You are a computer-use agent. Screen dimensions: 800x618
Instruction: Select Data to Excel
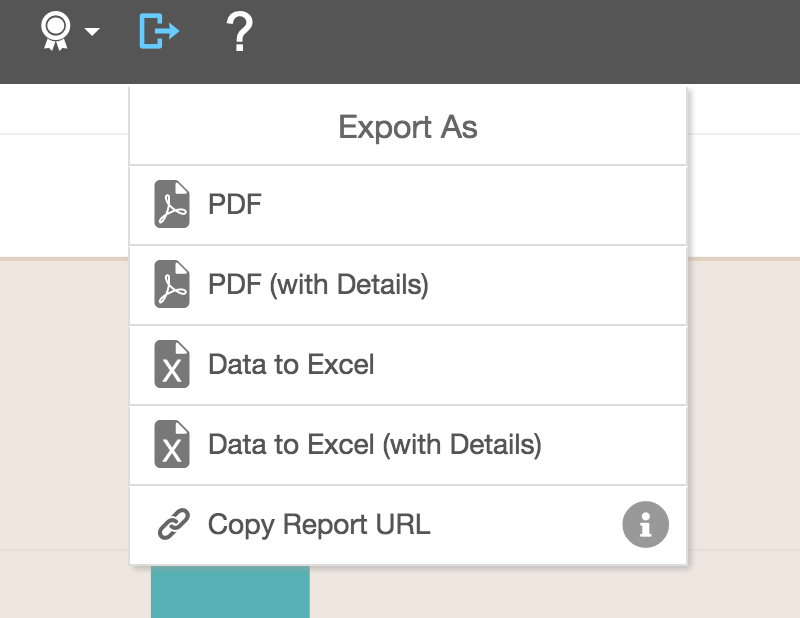tap(291, 365)
